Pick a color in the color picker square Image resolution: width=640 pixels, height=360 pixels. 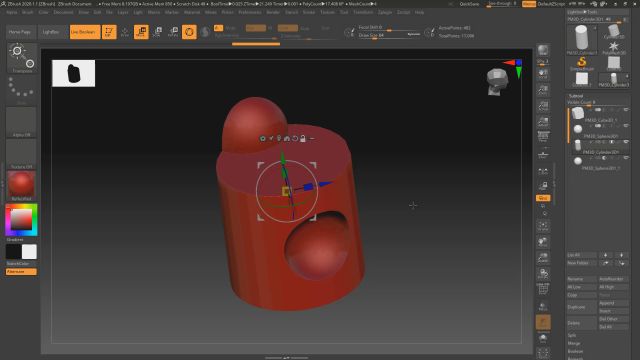coord(21,220)
